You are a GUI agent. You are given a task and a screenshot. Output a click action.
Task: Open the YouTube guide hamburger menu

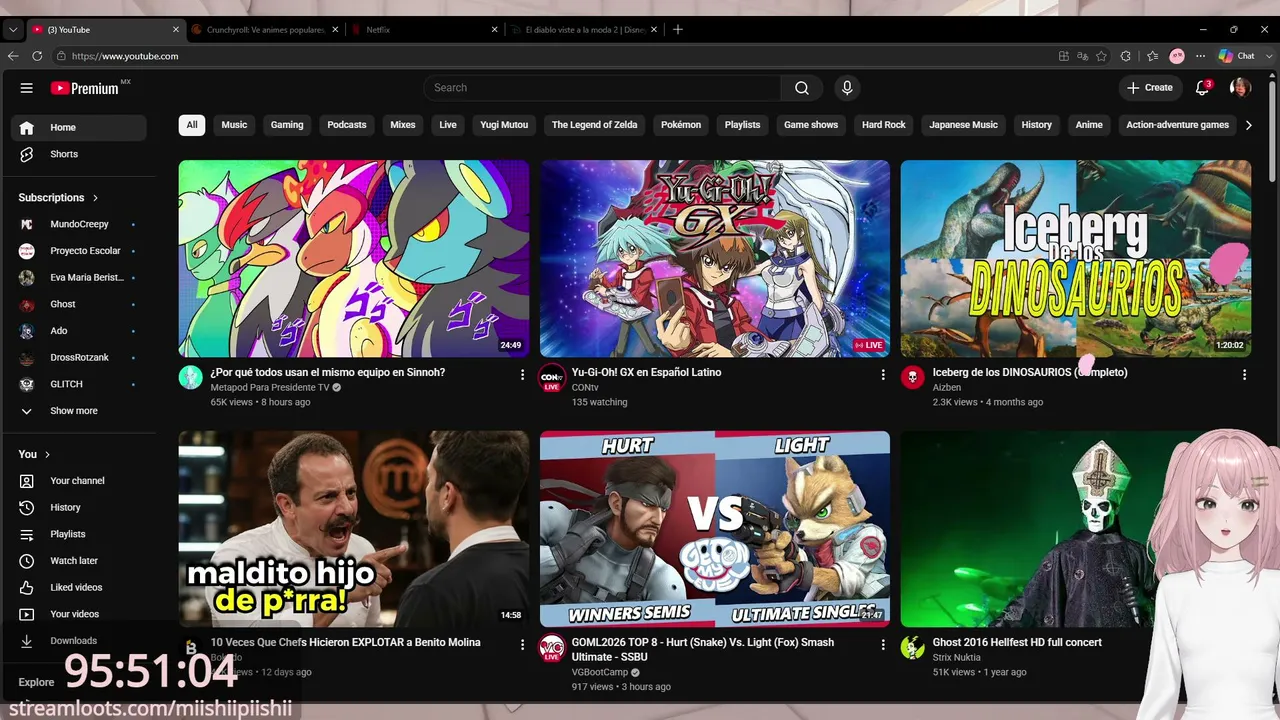(x=27, y=88)
